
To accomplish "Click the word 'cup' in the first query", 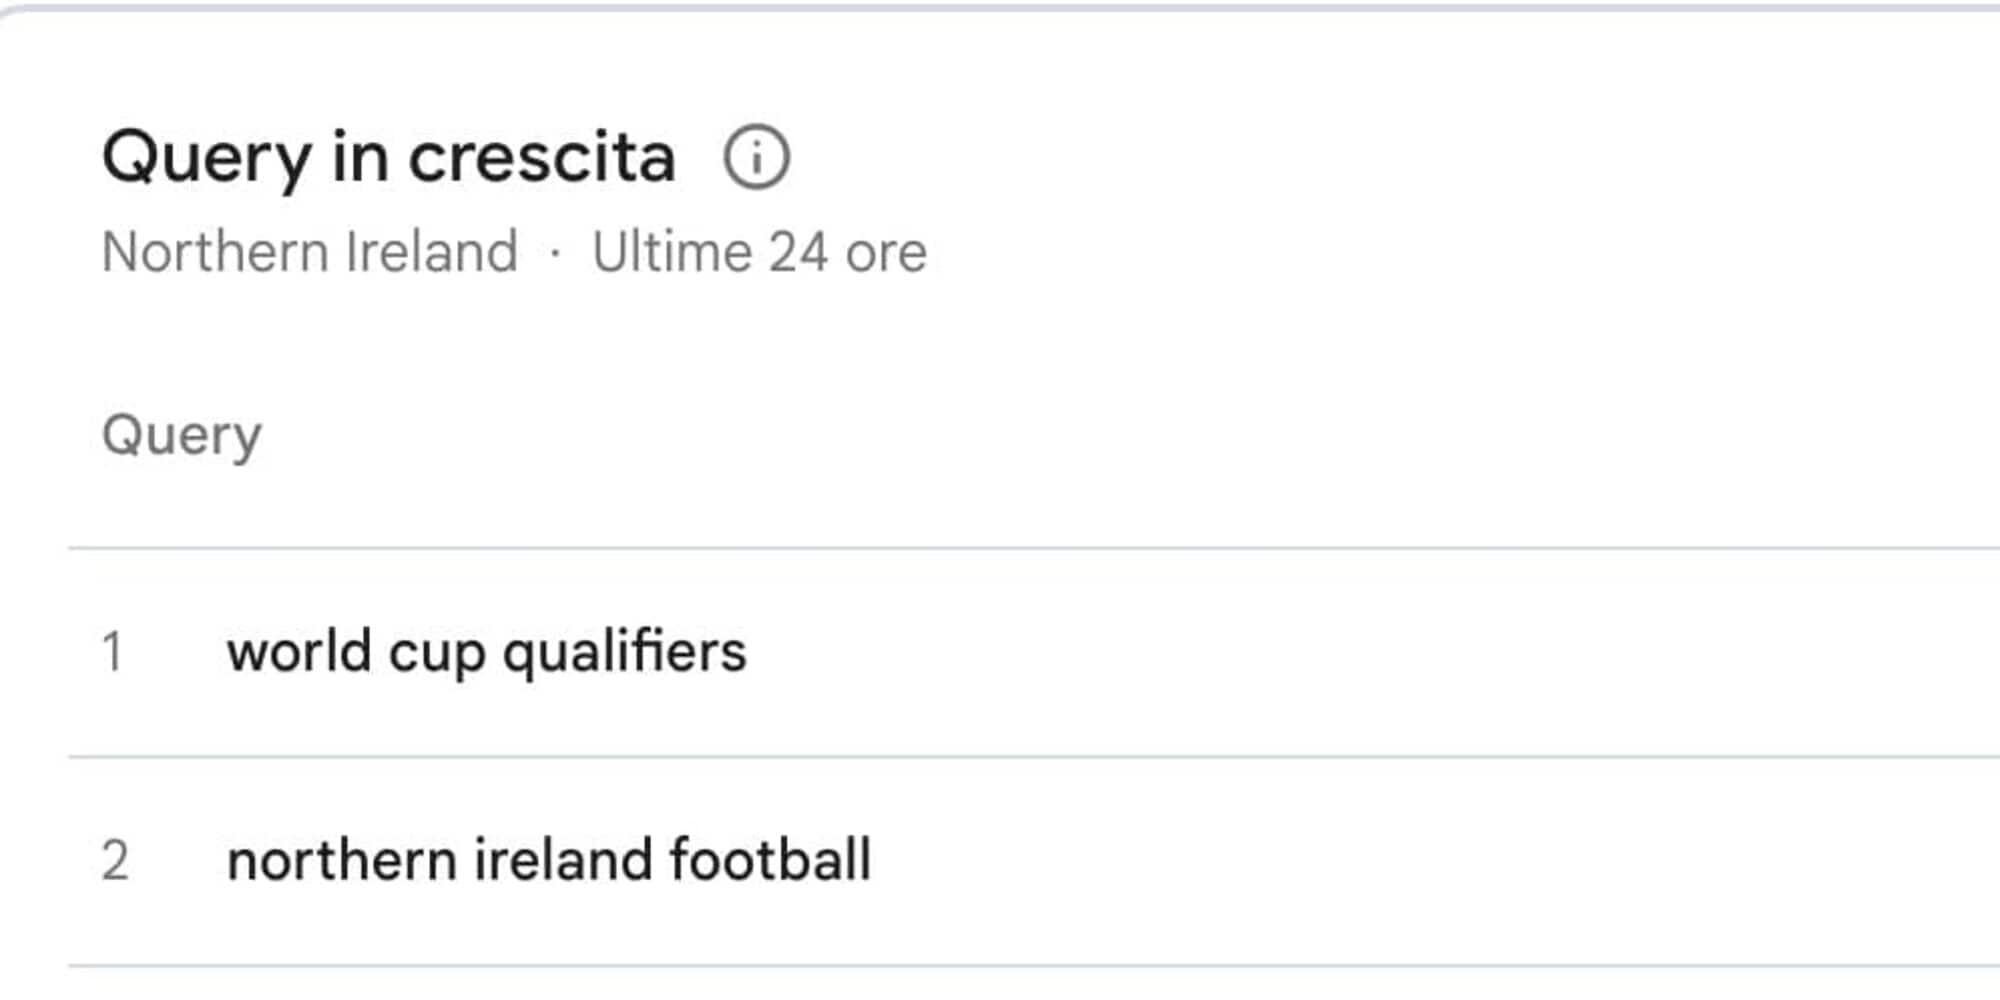I will tap(437, 654).
